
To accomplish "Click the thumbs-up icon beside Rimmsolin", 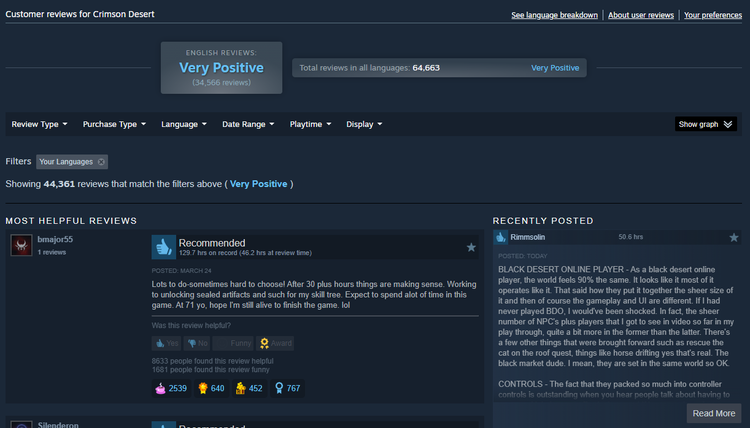I will (501, 237).
